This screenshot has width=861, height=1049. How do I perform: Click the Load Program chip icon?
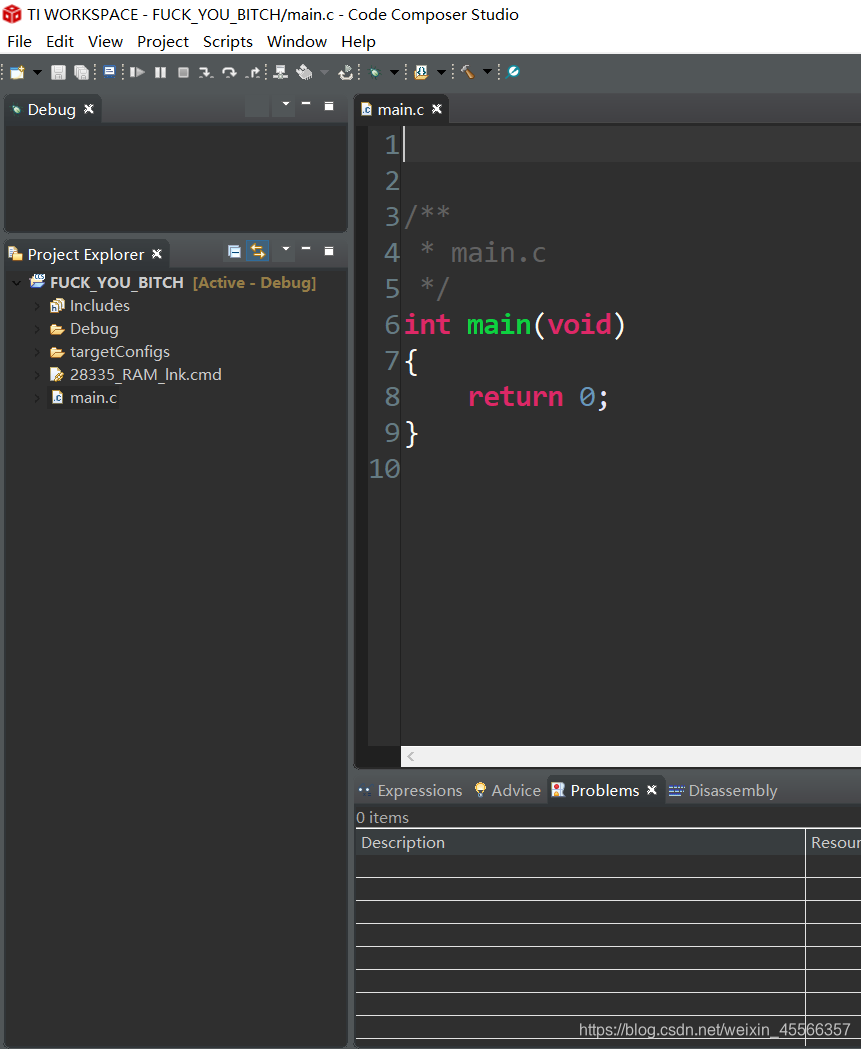(304, 72)
